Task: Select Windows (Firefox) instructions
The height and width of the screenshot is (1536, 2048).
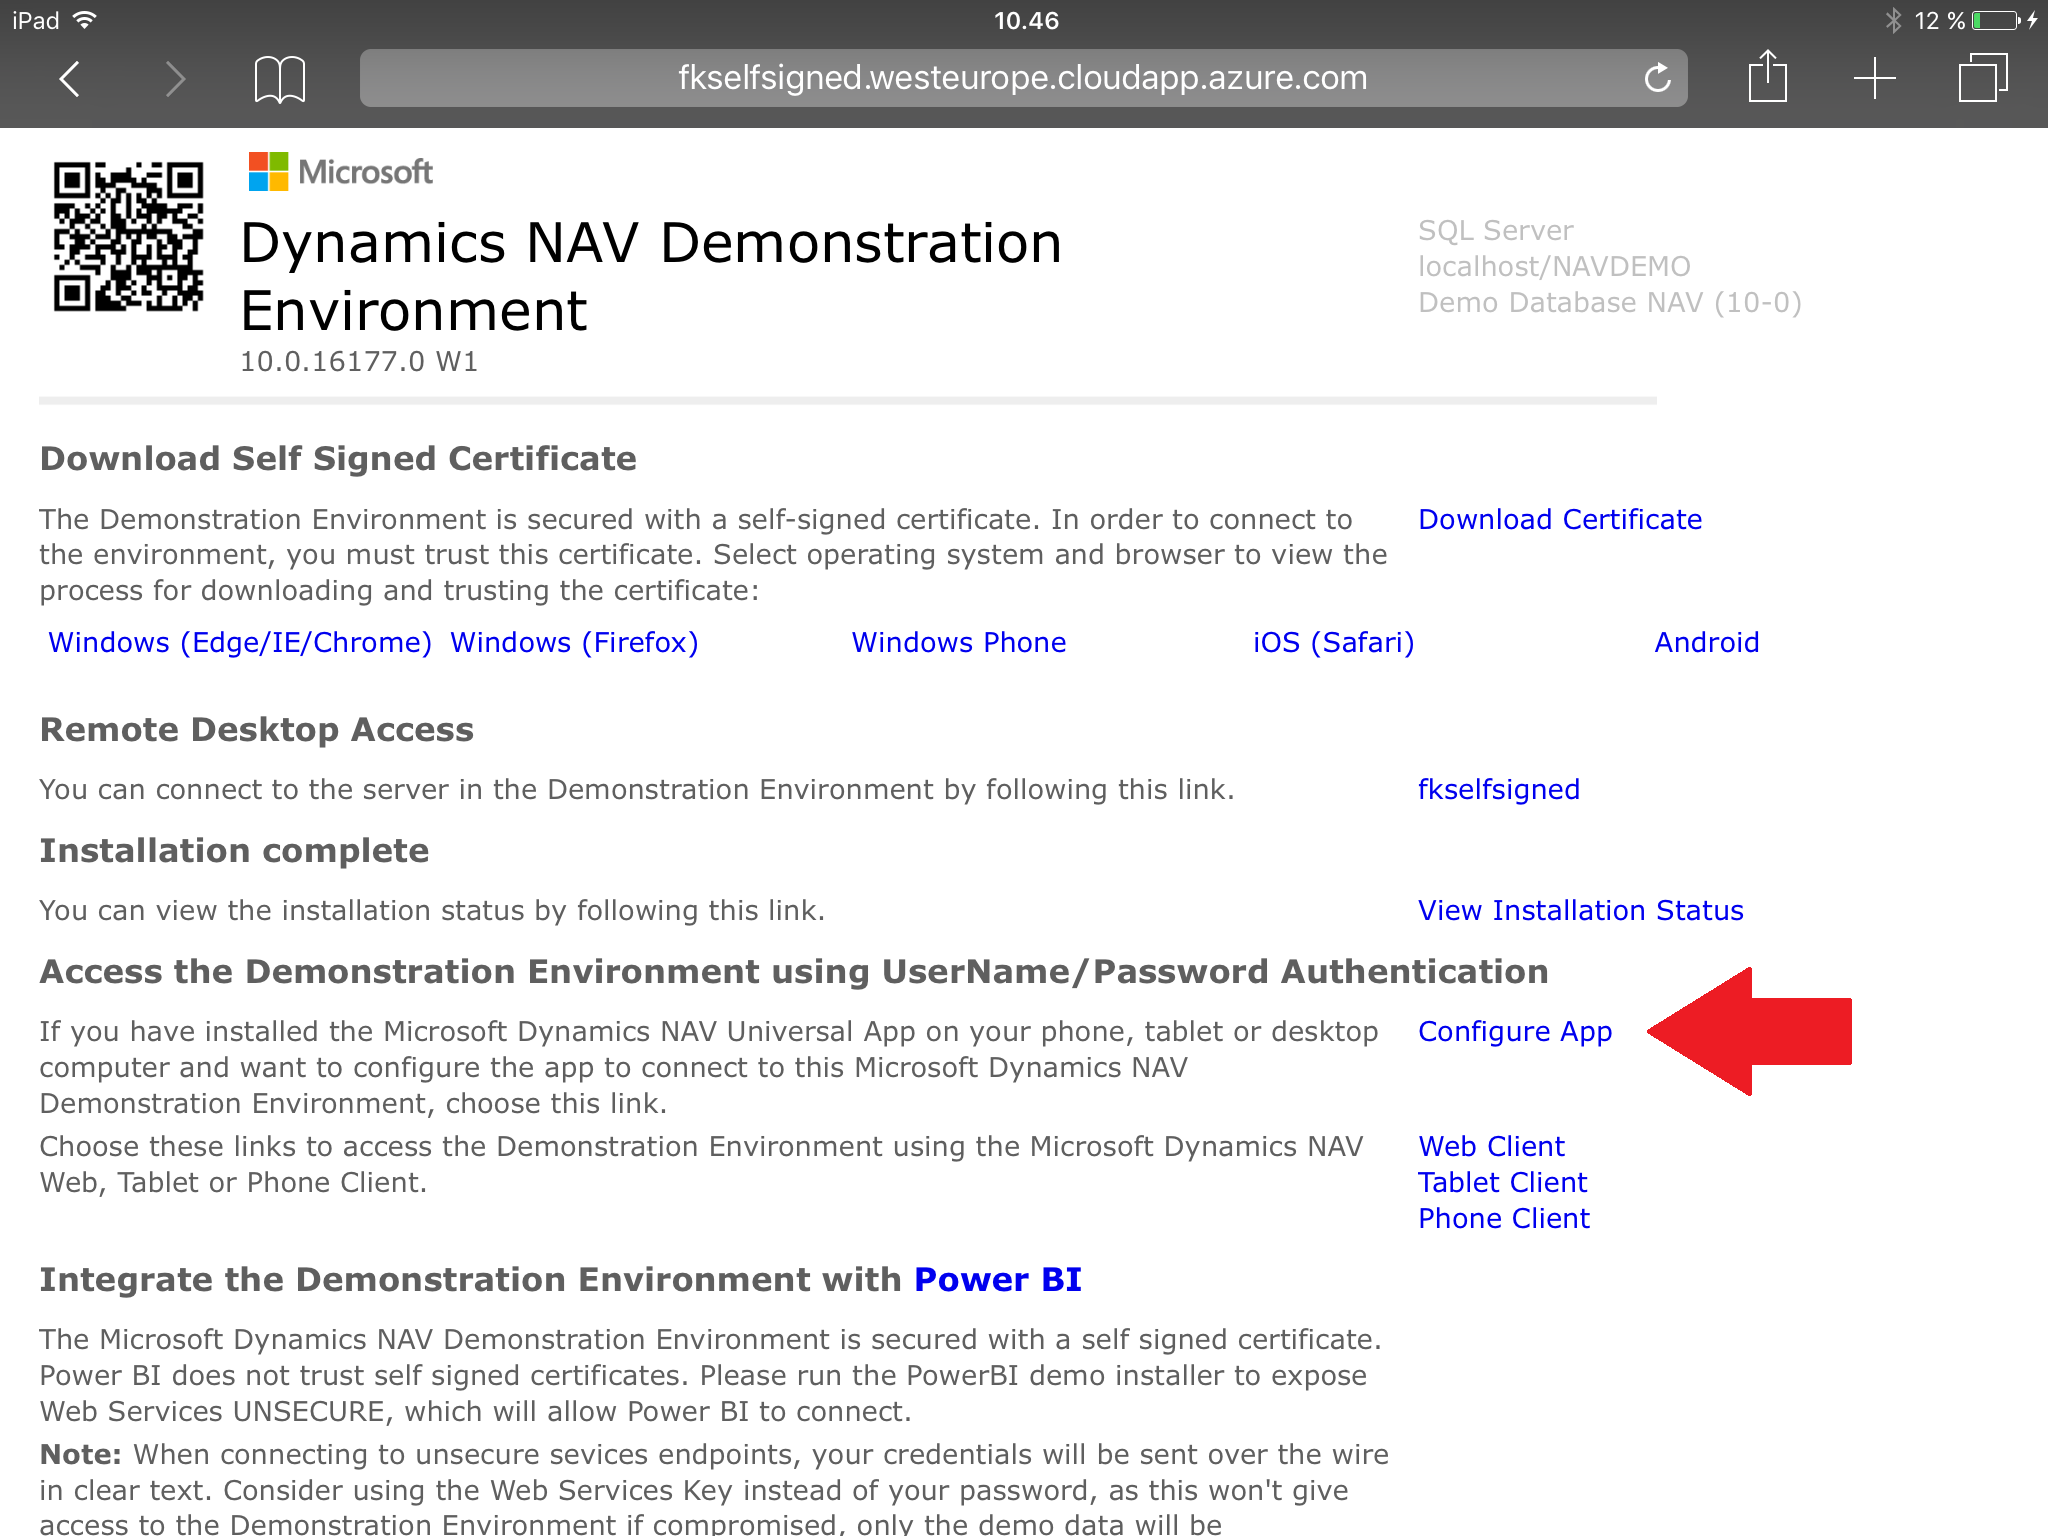Action: pyautogui.click(x=574, y=643)
